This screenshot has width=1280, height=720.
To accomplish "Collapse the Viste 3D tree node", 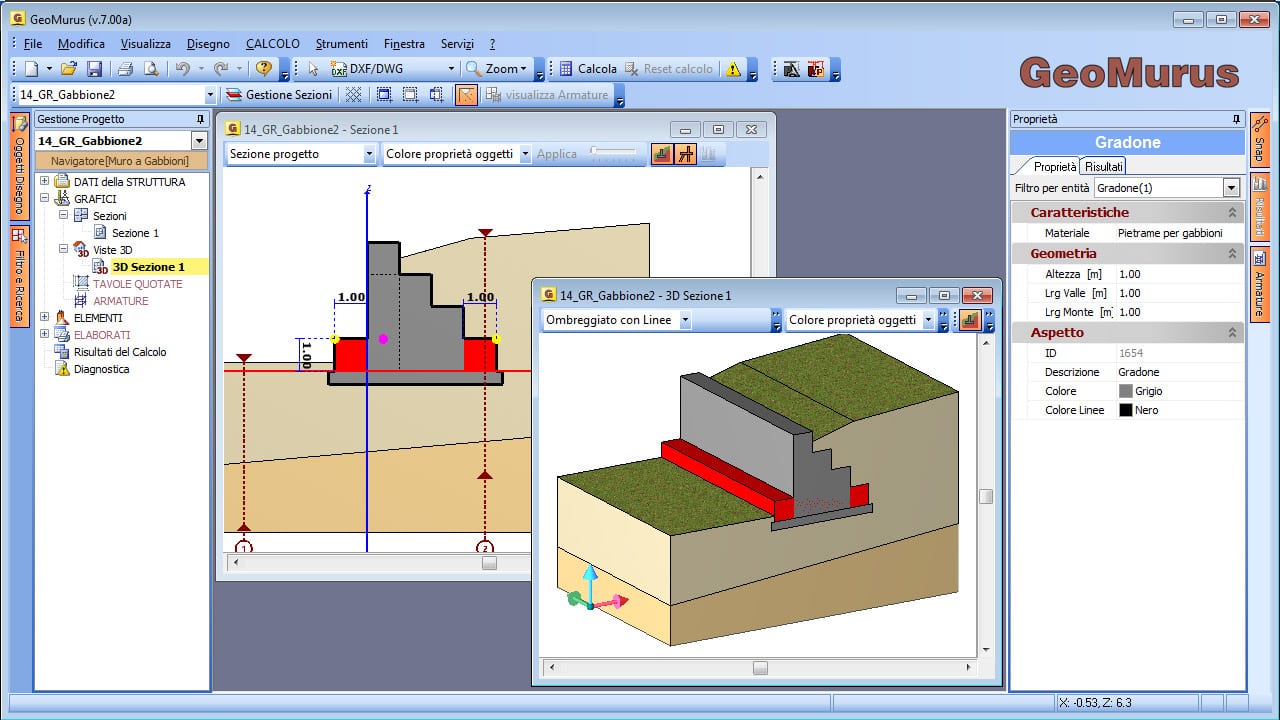I will point(63,250).
